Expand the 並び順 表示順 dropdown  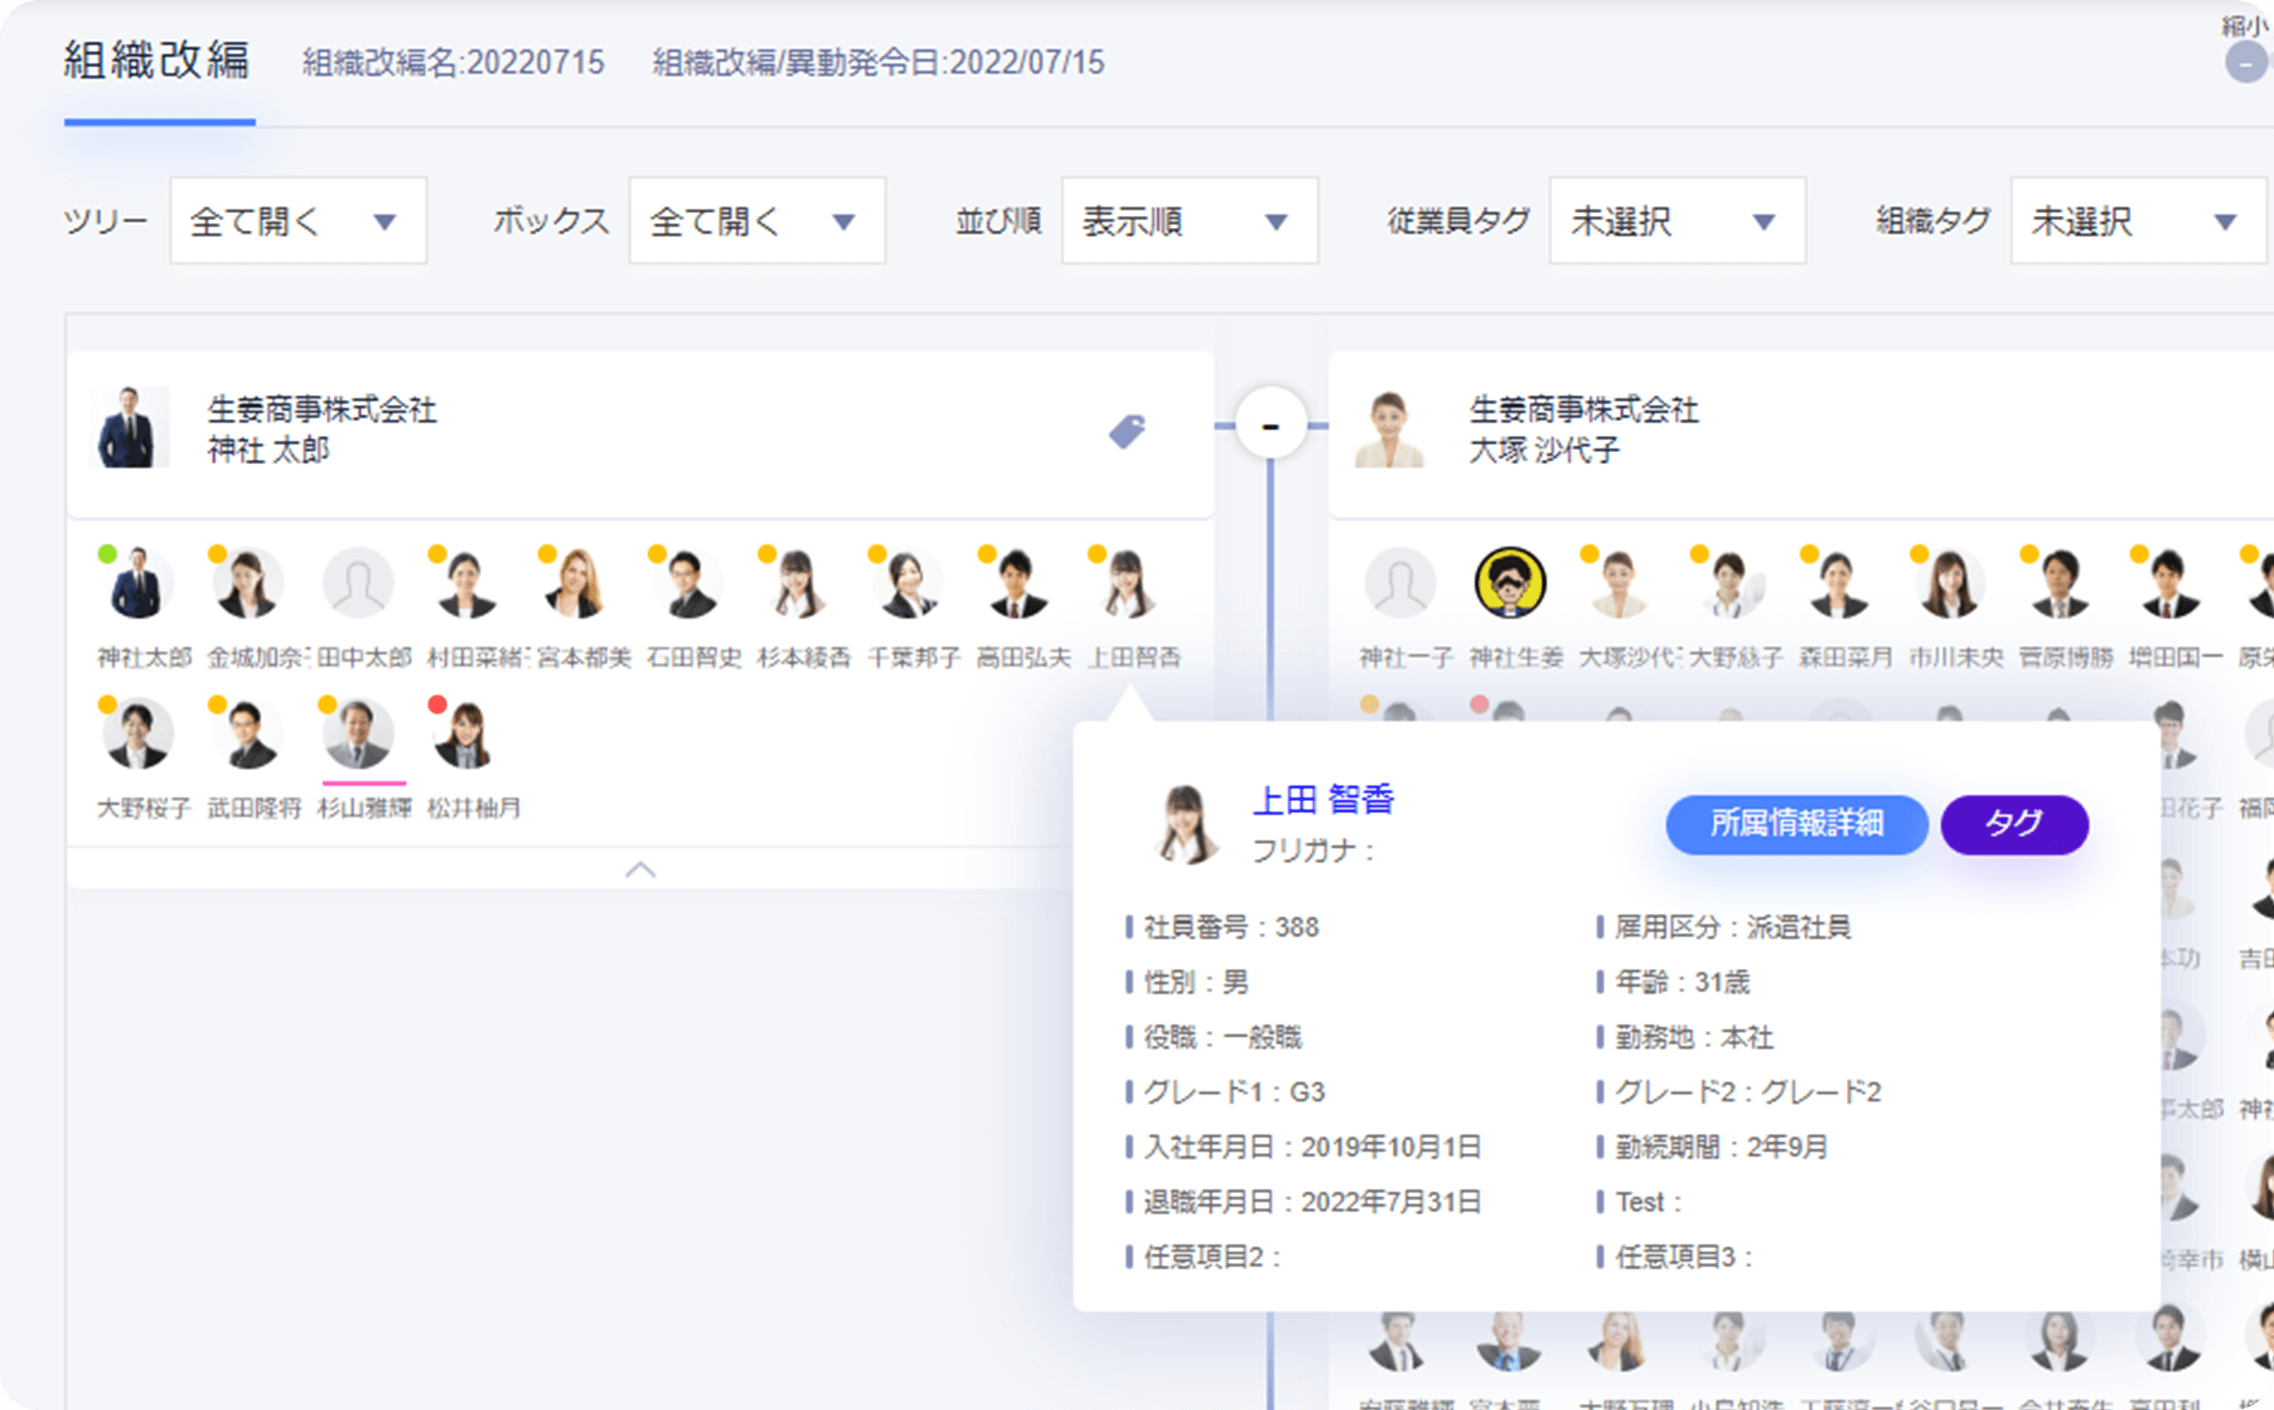(1189, 221)
